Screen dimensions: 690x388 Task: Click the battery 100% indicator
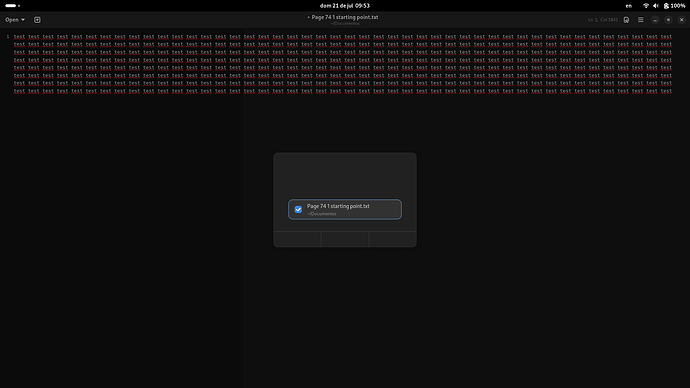click(675, 6)
